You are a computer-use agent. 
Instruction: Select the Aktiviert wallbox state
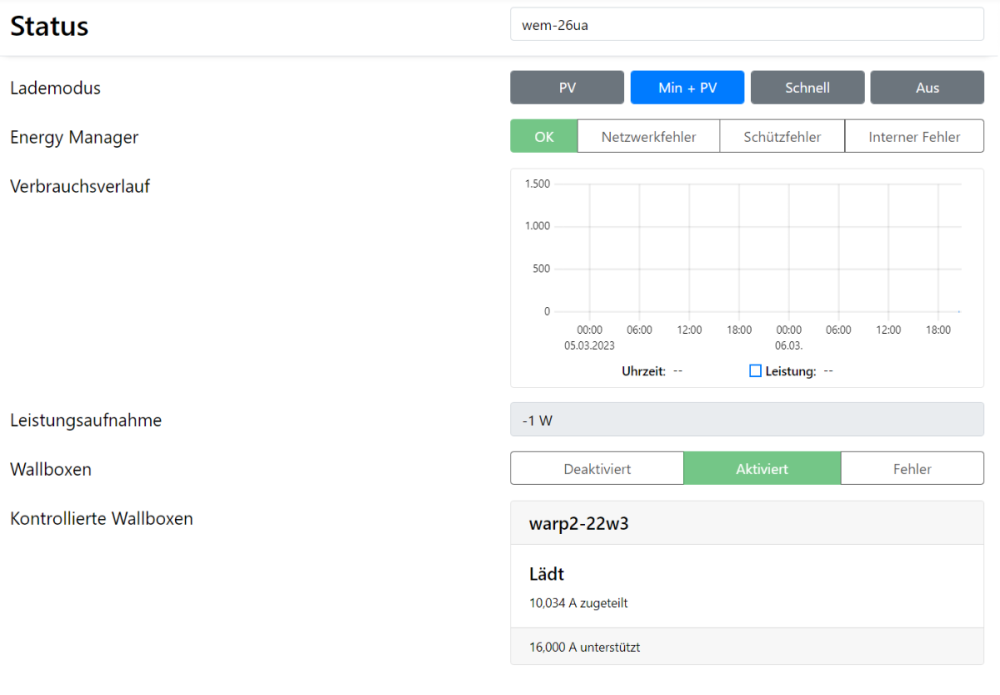762,469
